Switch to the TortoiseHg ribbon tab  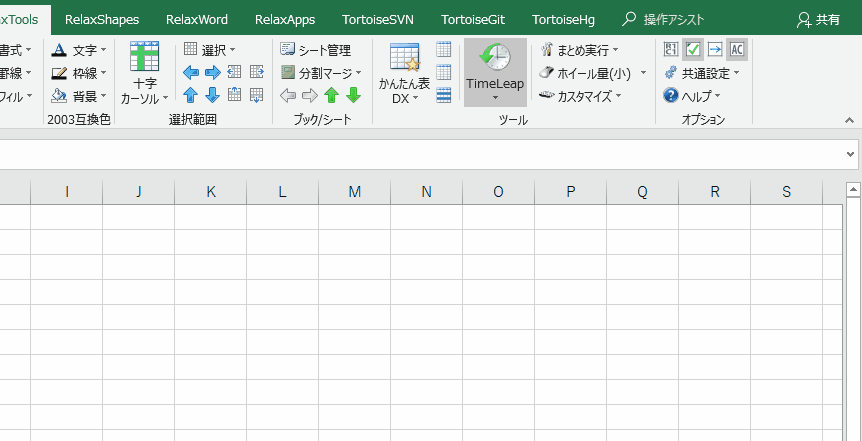[x=563, y=20]
